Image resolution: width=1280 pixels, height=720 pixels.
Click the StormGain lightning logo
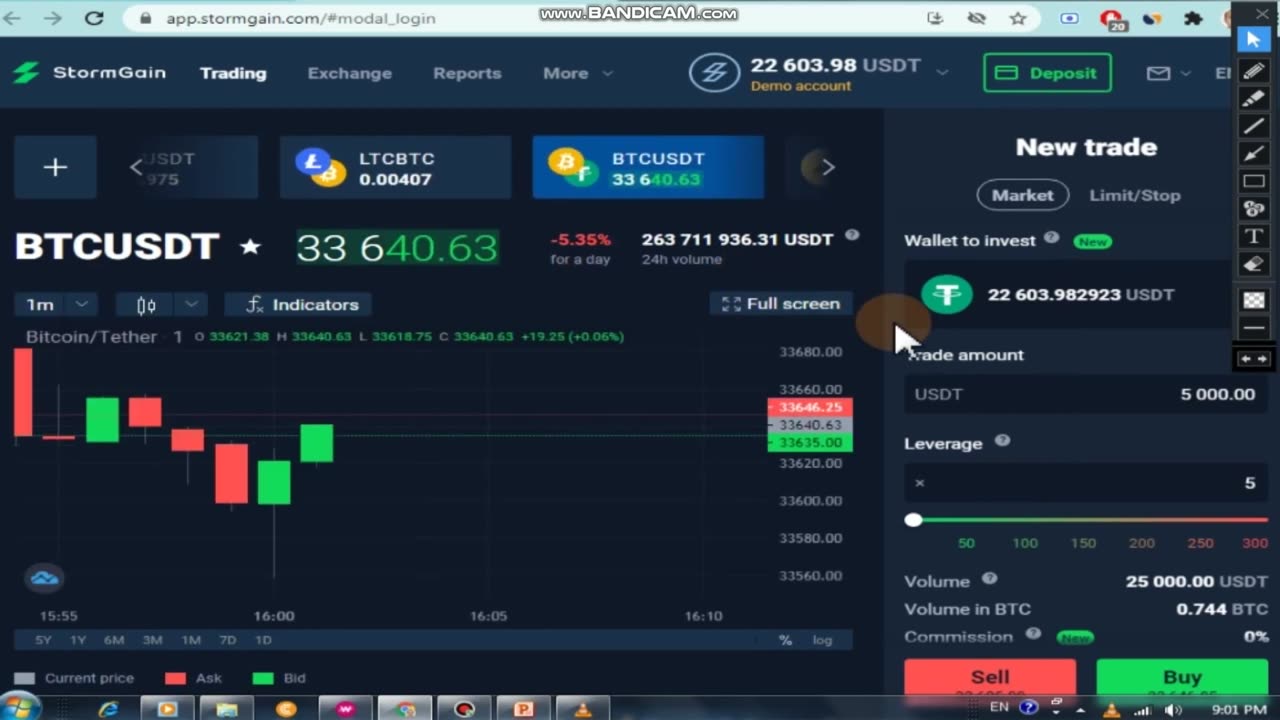[x=25, y=73]
